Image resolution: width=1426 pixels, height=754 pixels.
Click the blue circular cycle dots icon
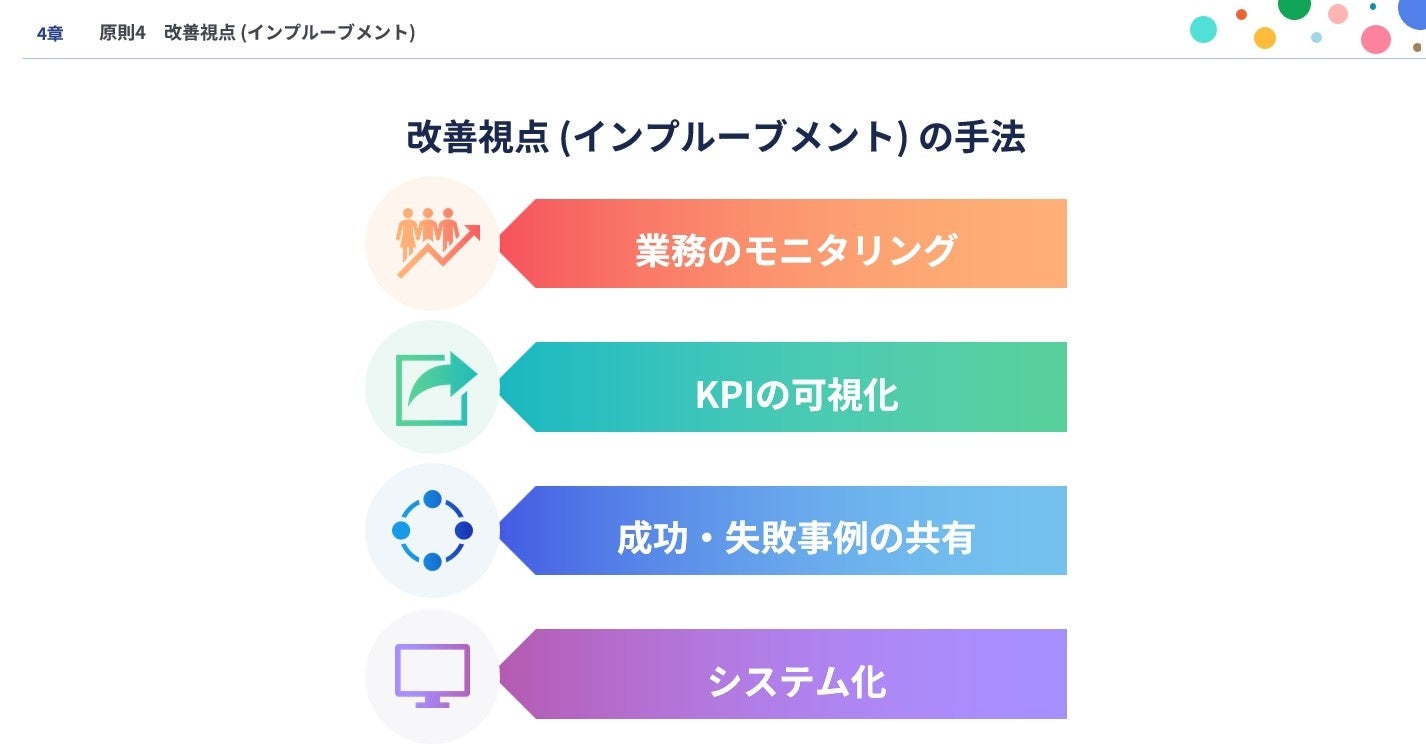tap(432, 530)
